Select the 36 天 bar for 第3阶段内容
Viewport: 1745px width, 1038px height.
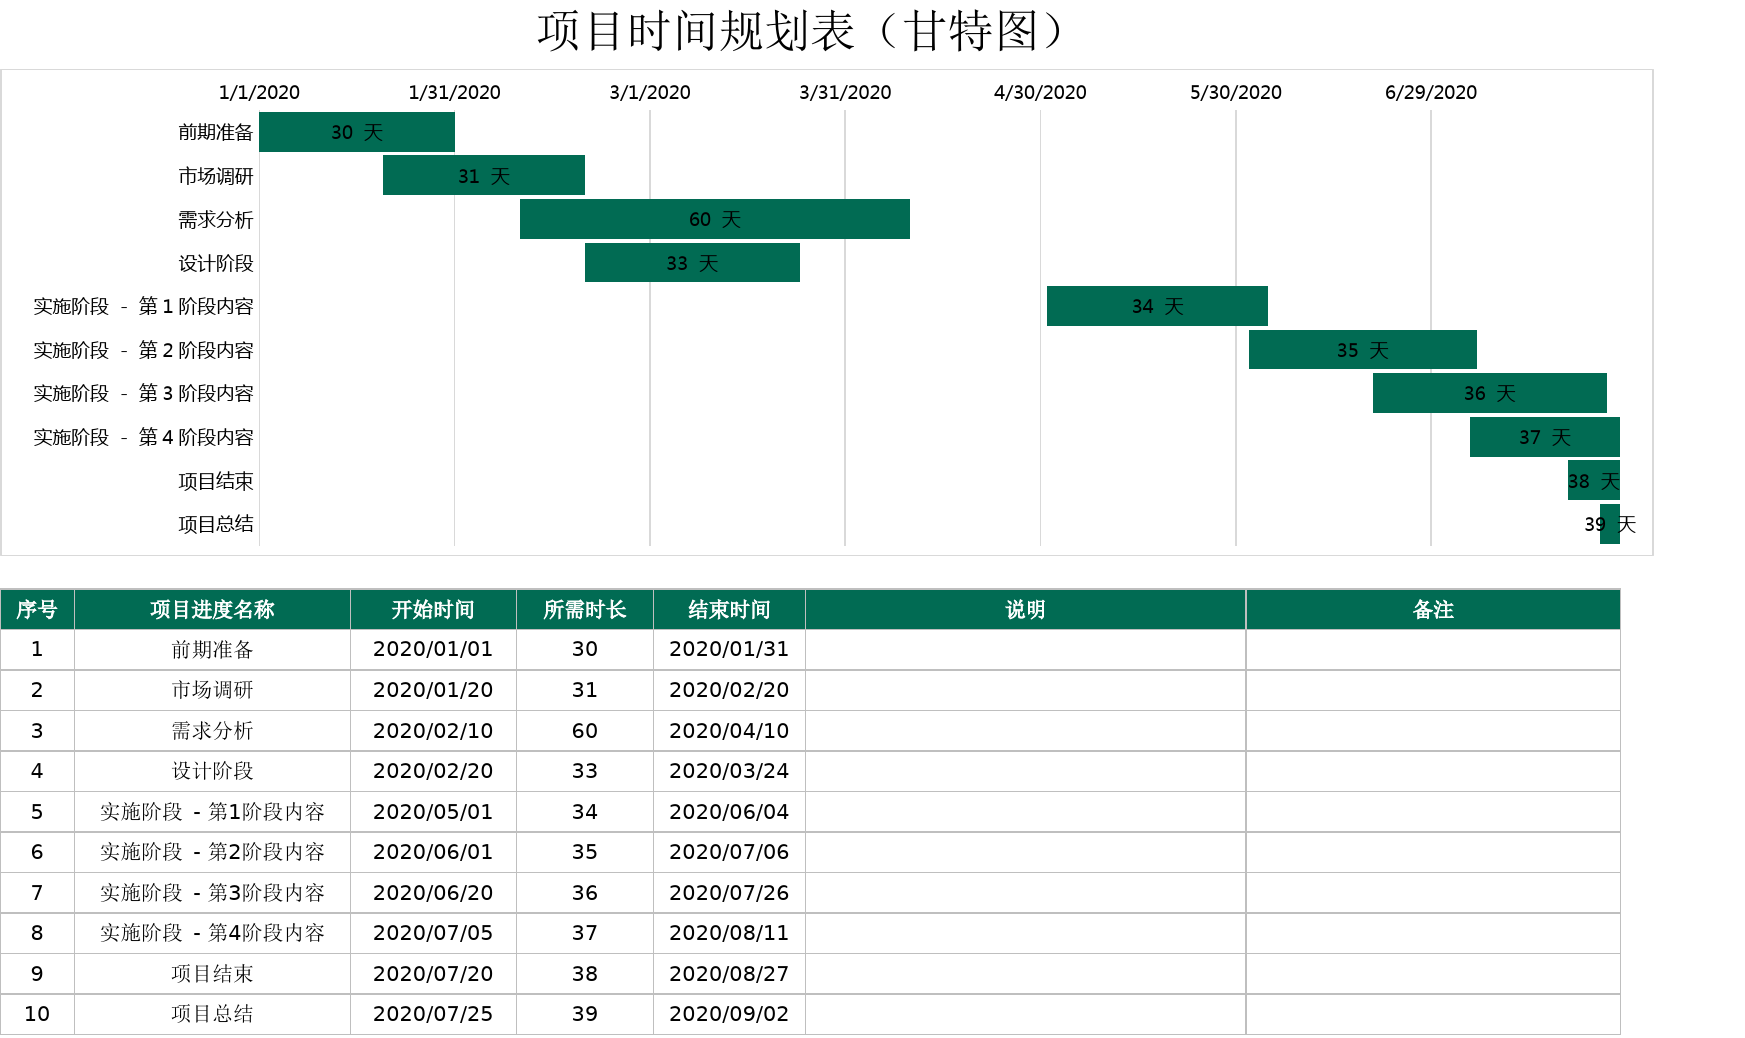point(1490,393)
